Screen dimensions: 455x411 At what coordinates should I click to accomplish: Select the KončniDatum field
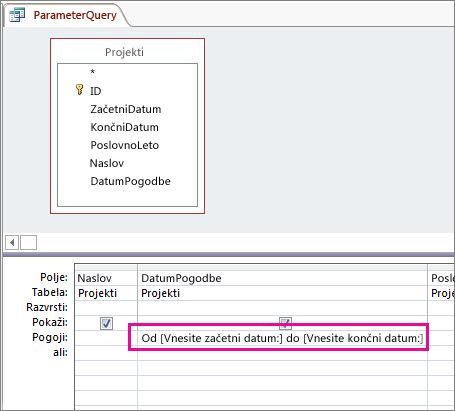click(124, 127)
